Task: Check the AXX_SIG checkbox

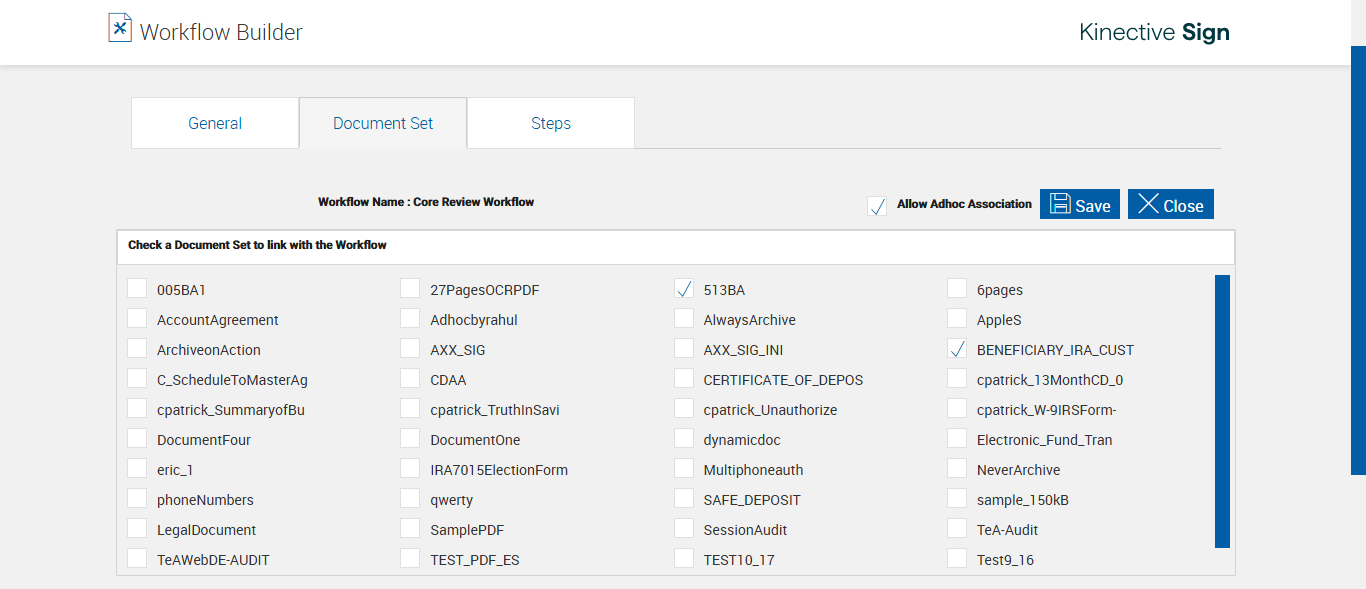Action: point(410,349)
